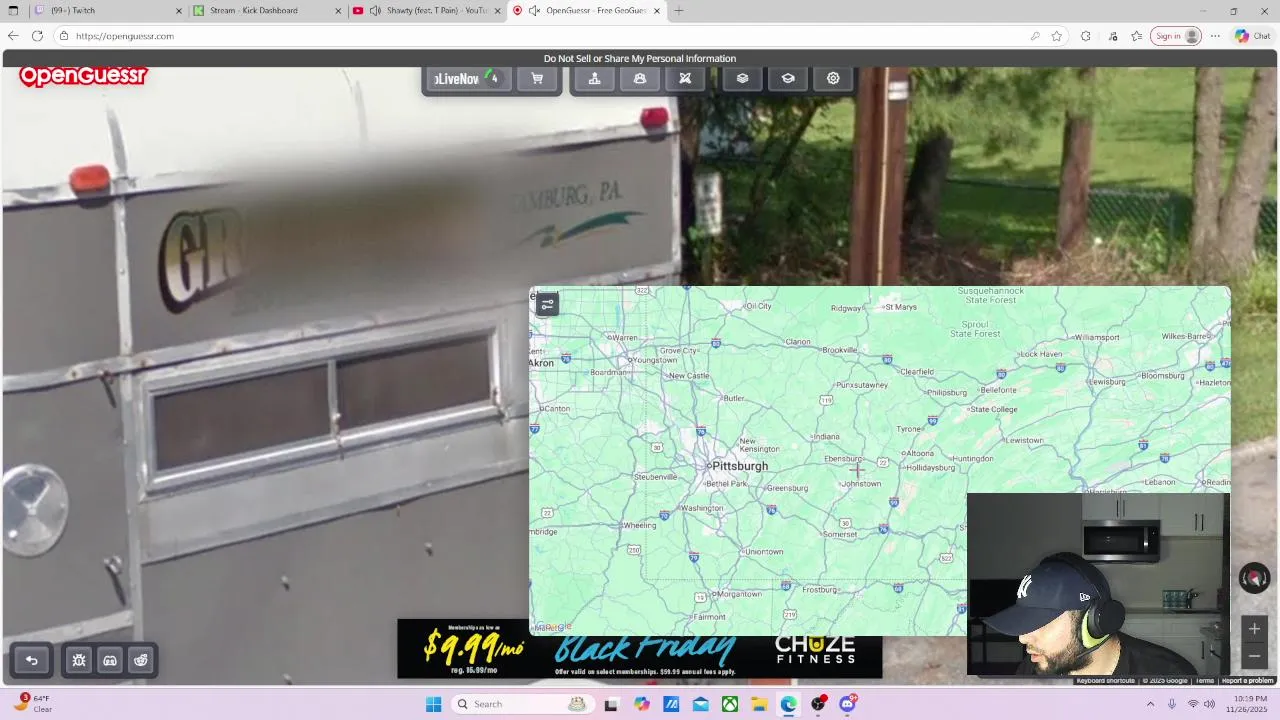Open the taskbar microphone icon
This screenshot has width=1280, height=720.
(x=1172, y=704)
